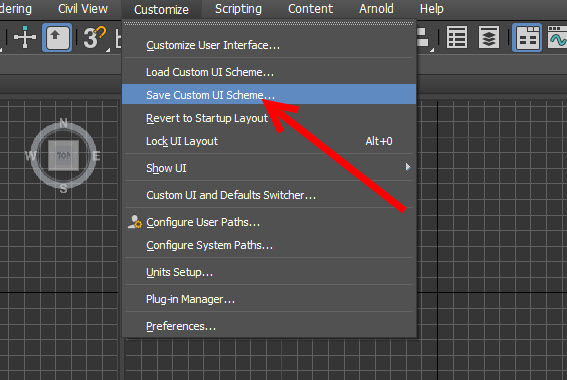Screen dimensions: 567x380
Task: Select Save Custom UI Scheme...
Action: click(x=269, y=94)
